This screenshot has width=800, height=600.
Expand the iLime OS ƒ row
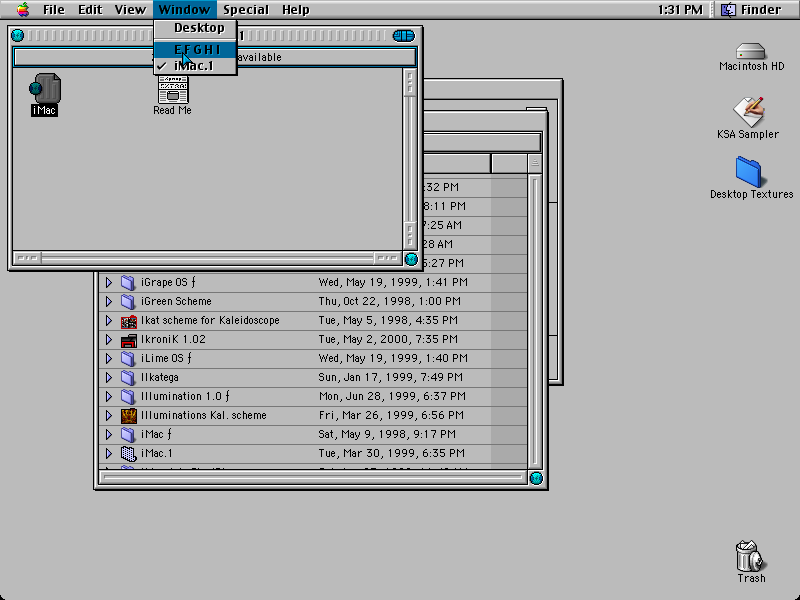point(108,358)
